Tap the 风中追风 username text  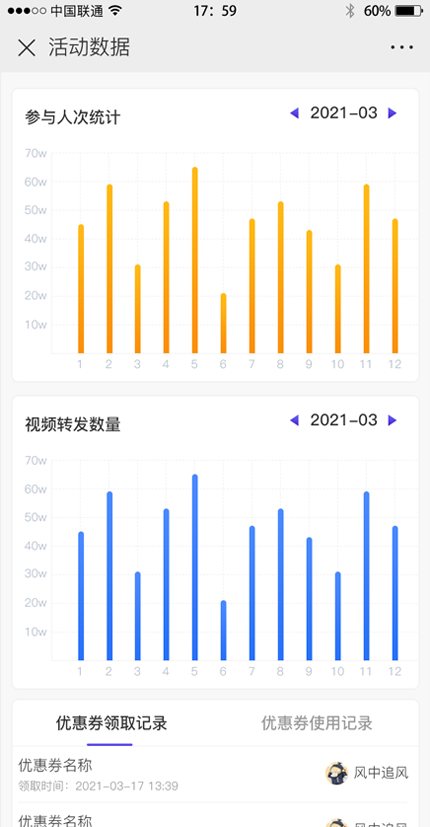tap(380, 774)
